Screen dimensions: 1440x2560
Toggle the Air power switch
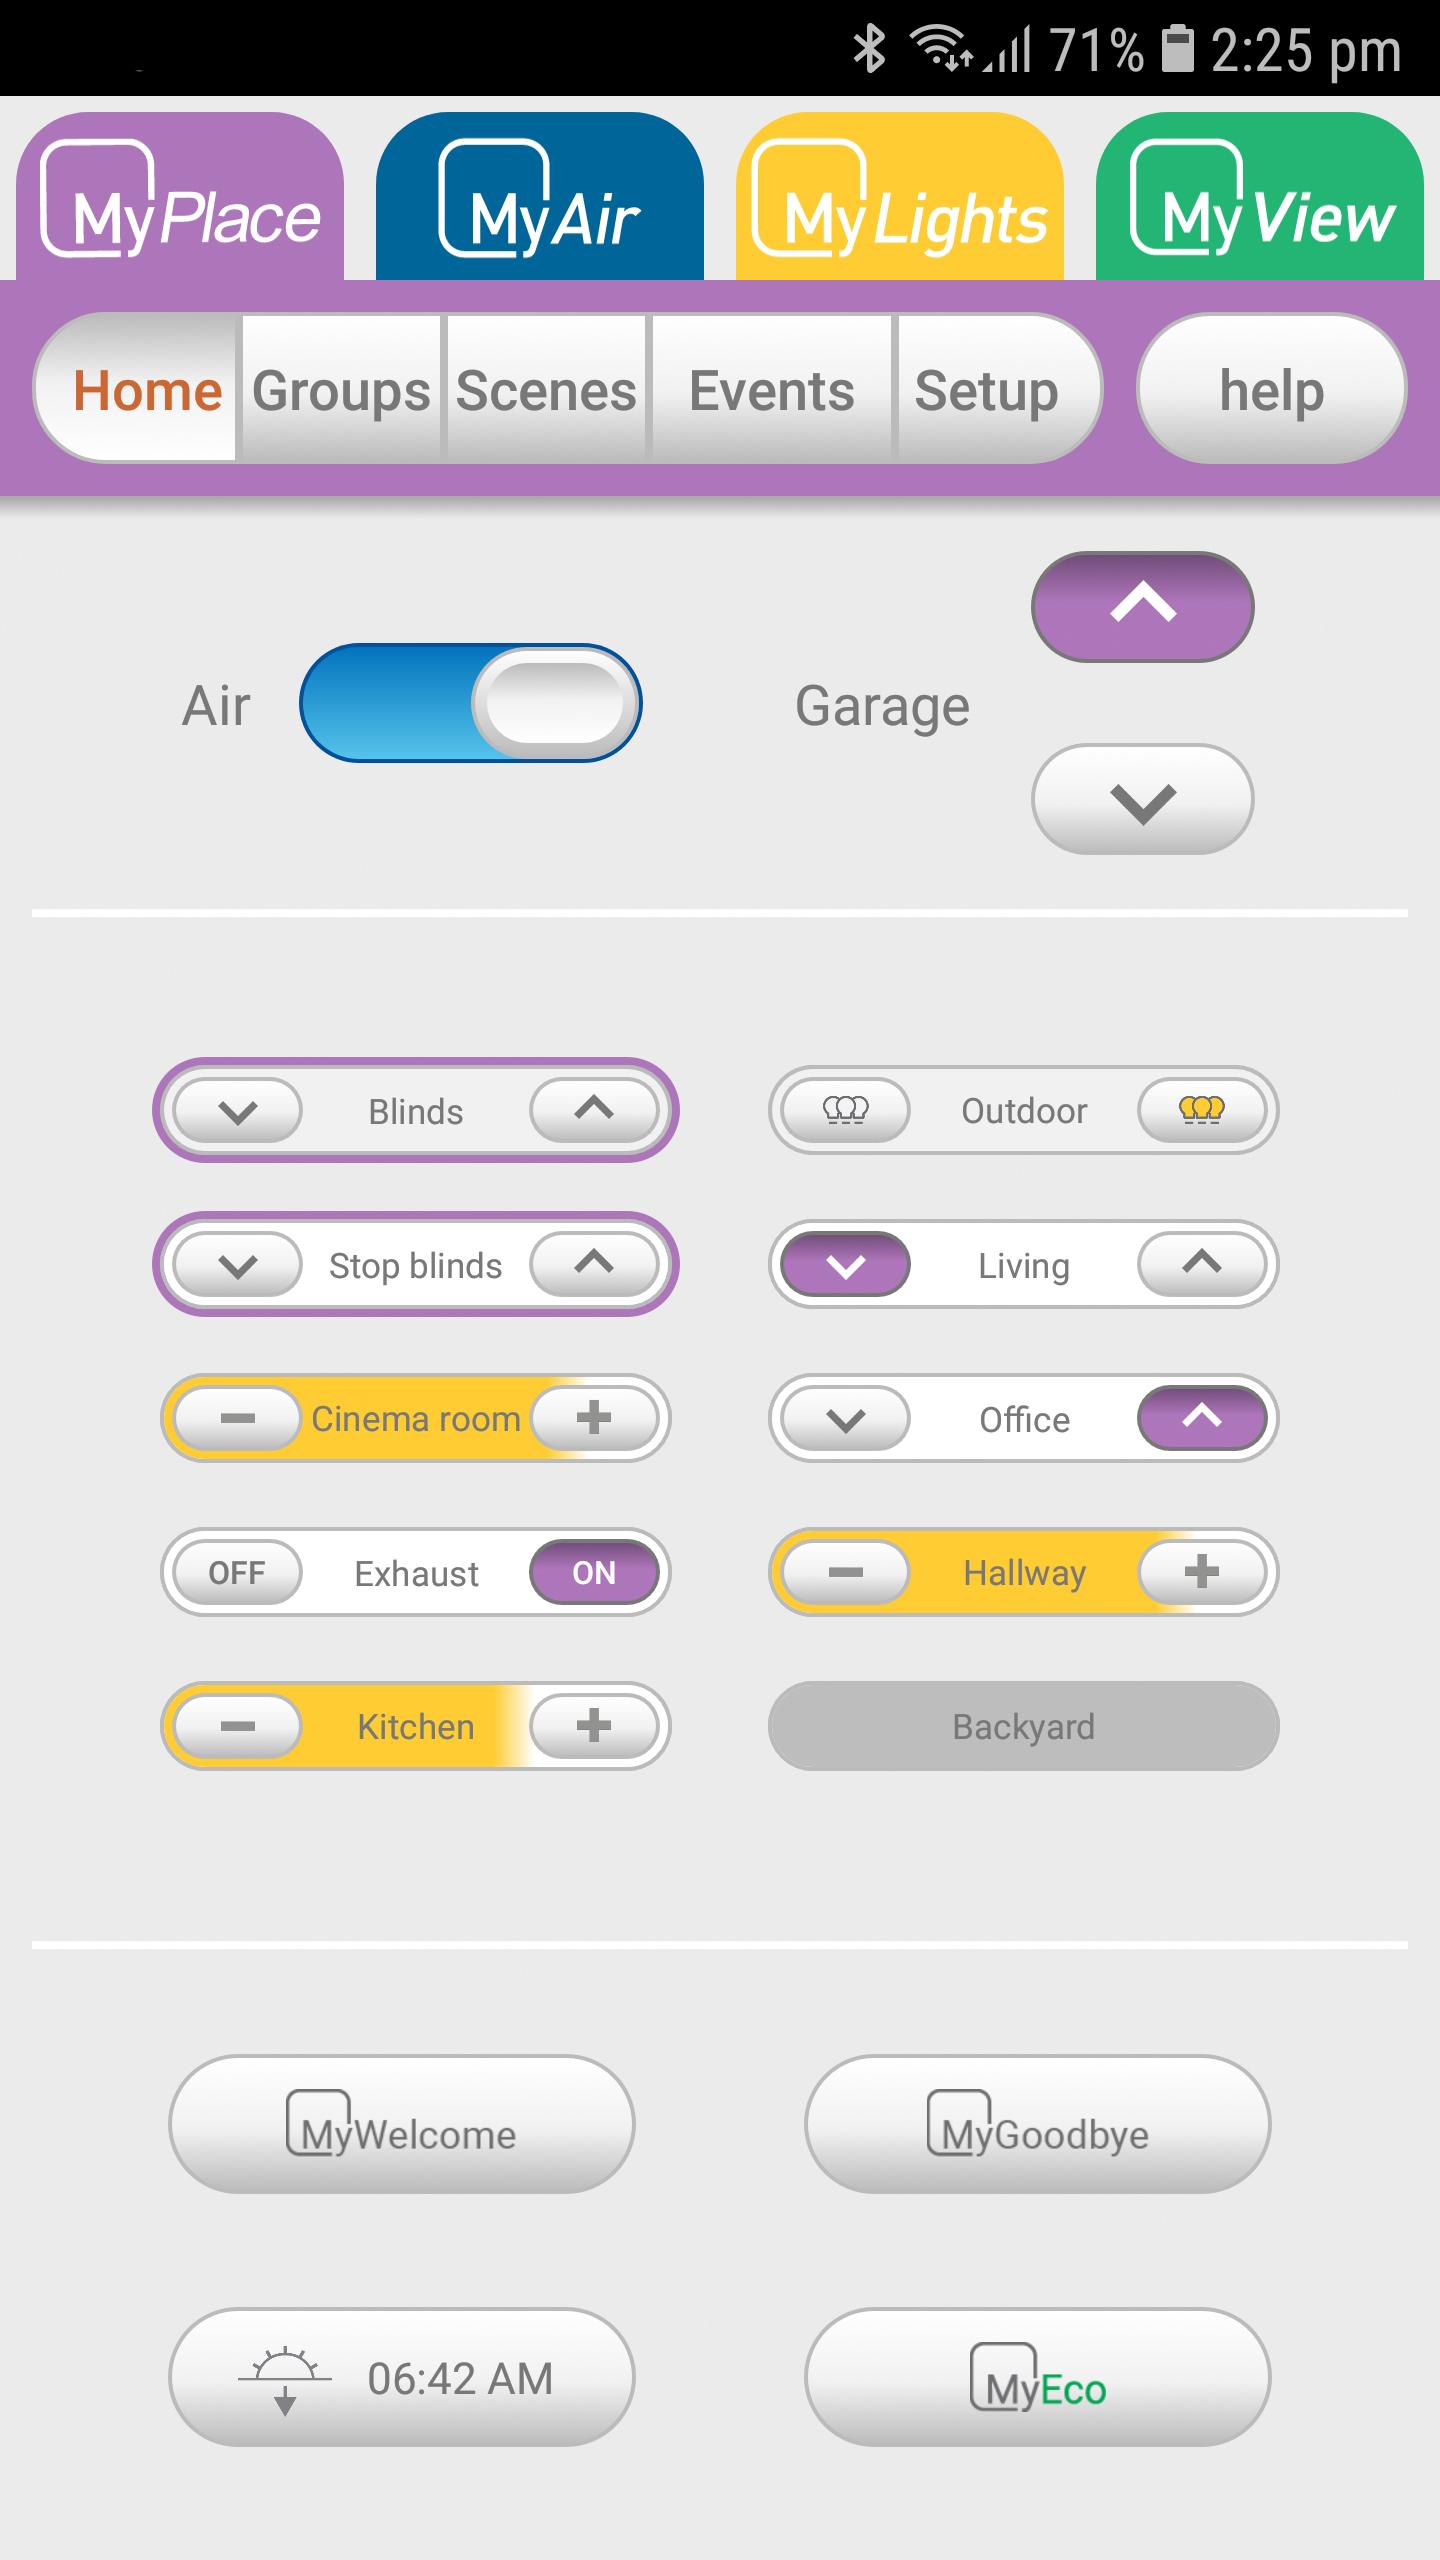[x=471, y=703]
